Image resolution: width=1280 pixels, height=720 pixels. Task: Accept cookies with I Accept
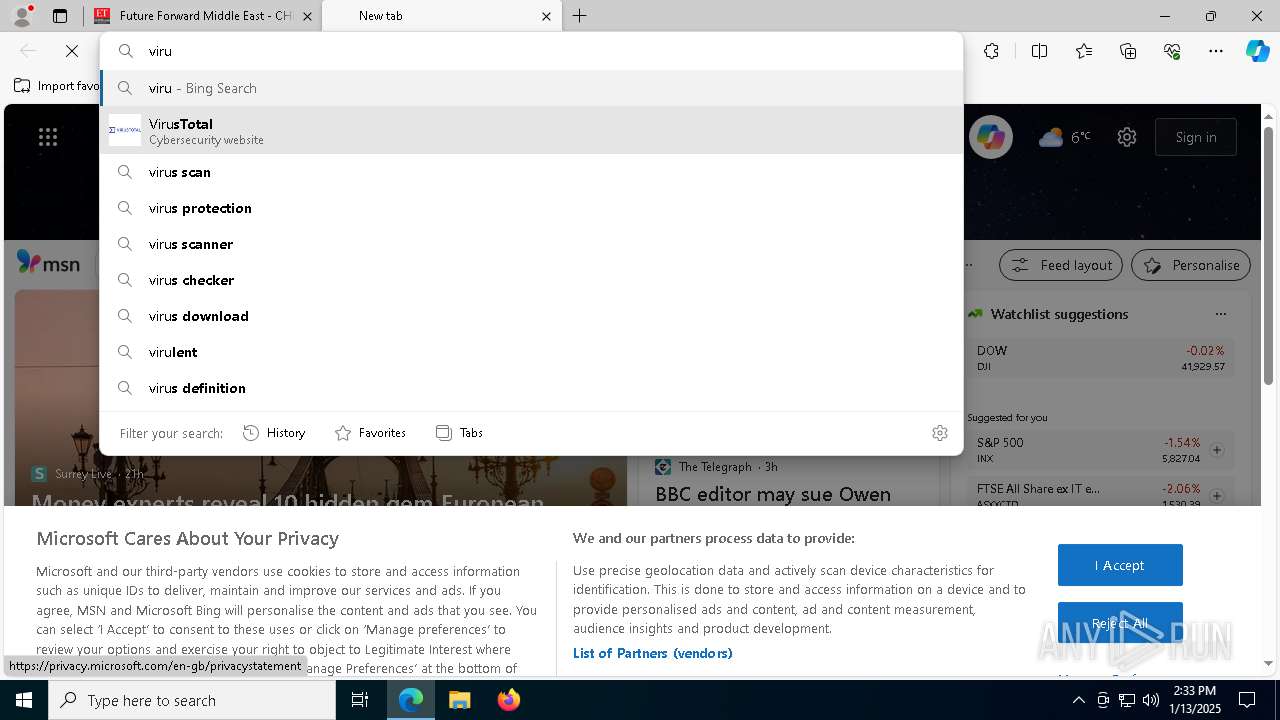1120,565
